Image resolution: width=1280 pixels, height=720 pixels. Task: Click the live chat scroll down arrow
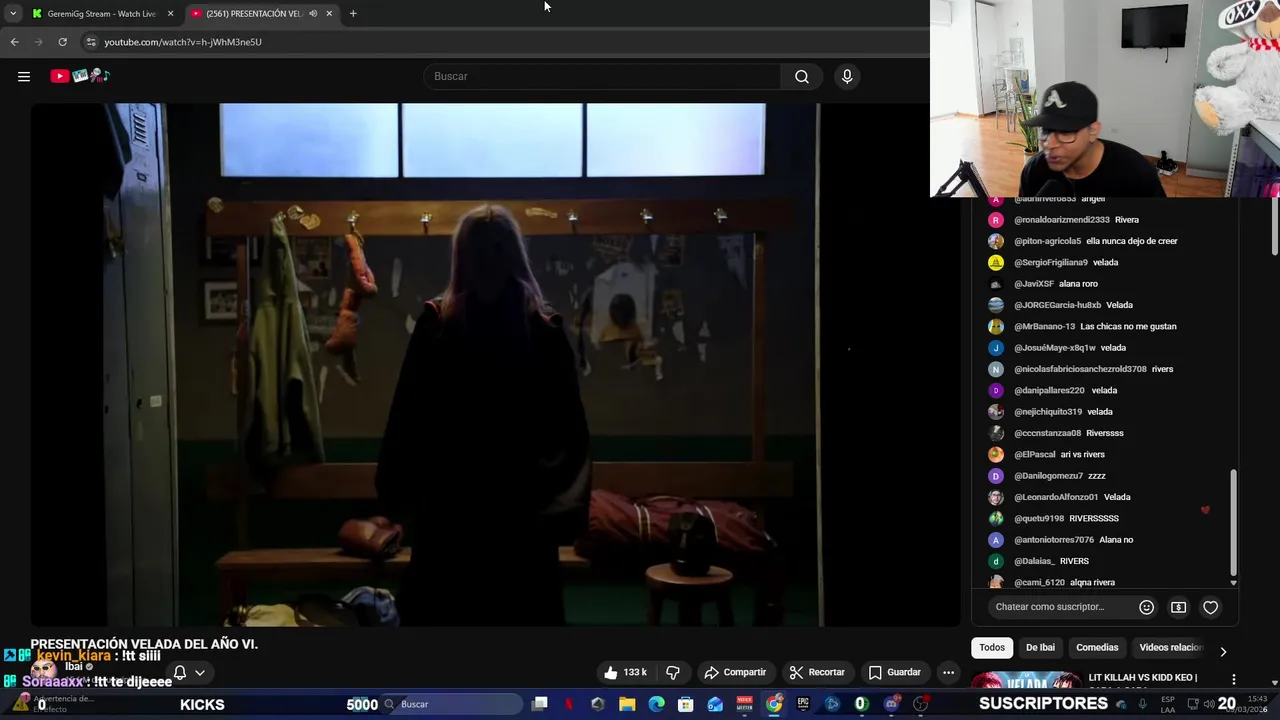click(1233, 582)
